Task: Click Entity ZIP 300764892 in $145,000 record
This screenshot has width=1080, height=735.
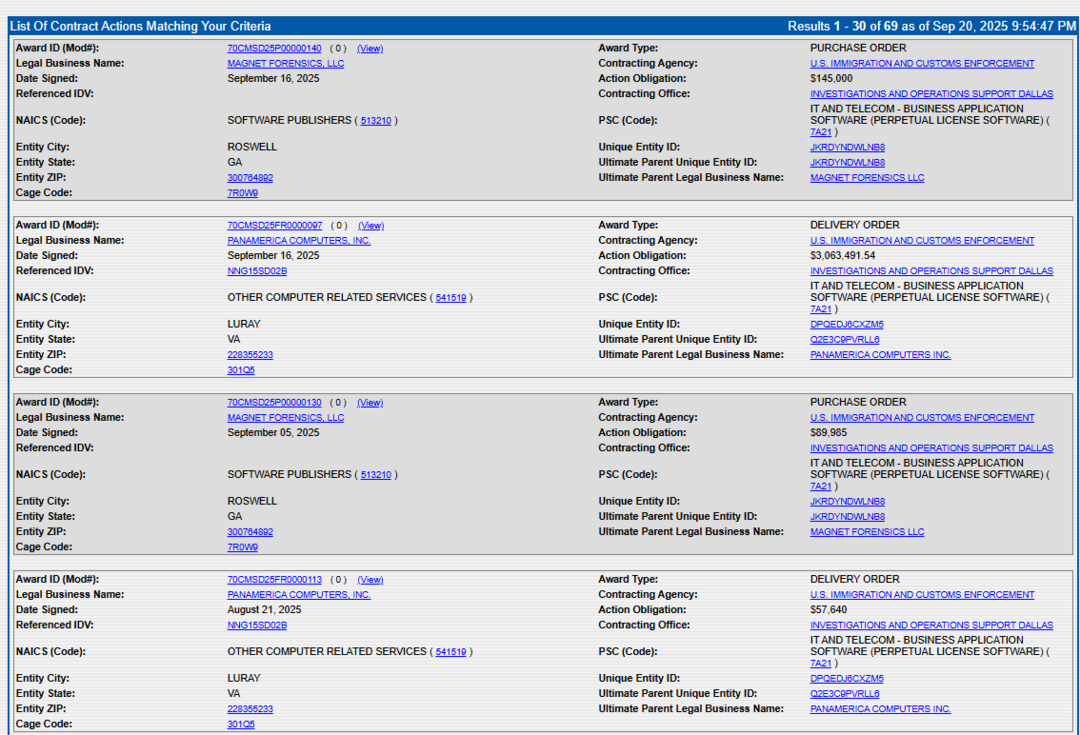Action: point(250,178)
